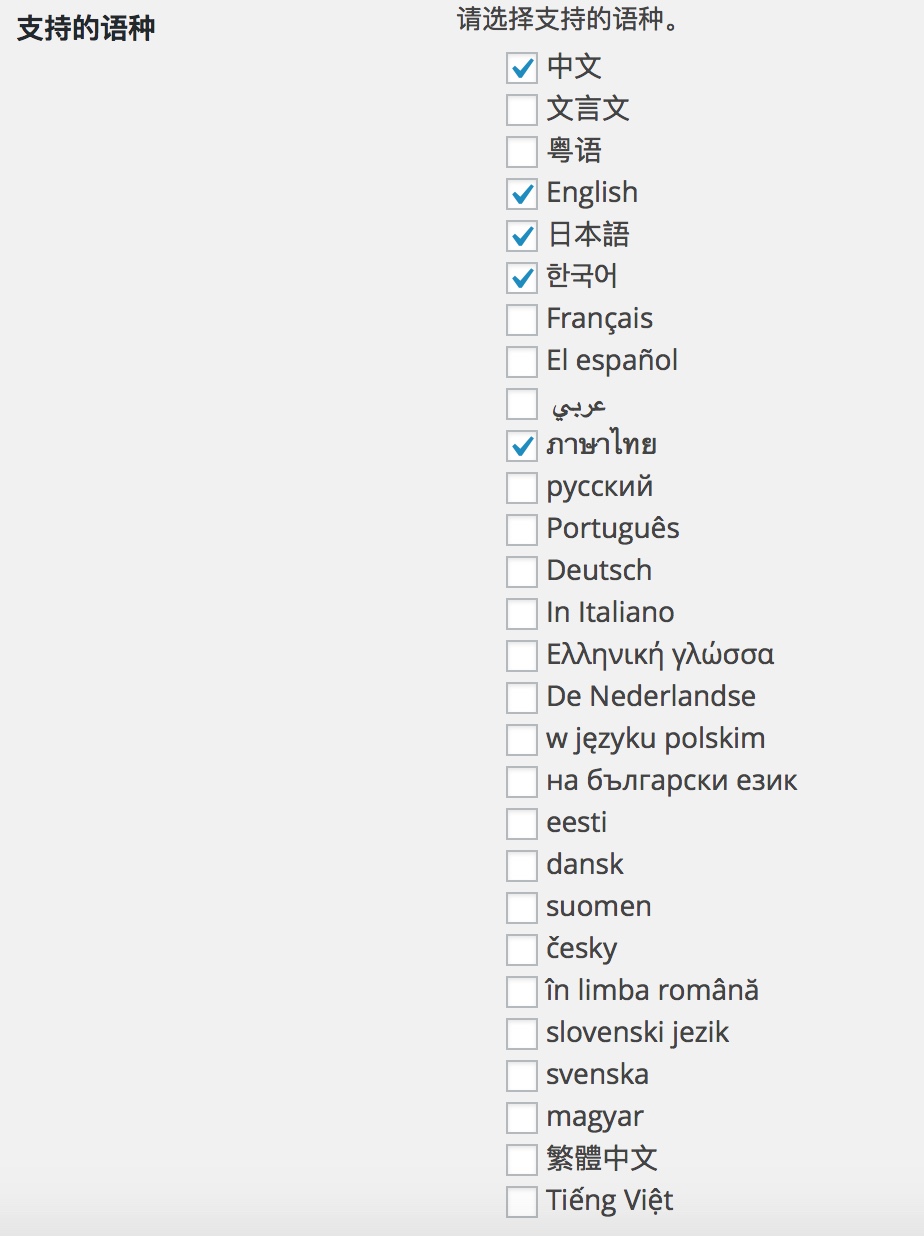Screen dimensions: 924x1236
Task: Enable the svenska checkbox
Action: [x=522, y=1076]
